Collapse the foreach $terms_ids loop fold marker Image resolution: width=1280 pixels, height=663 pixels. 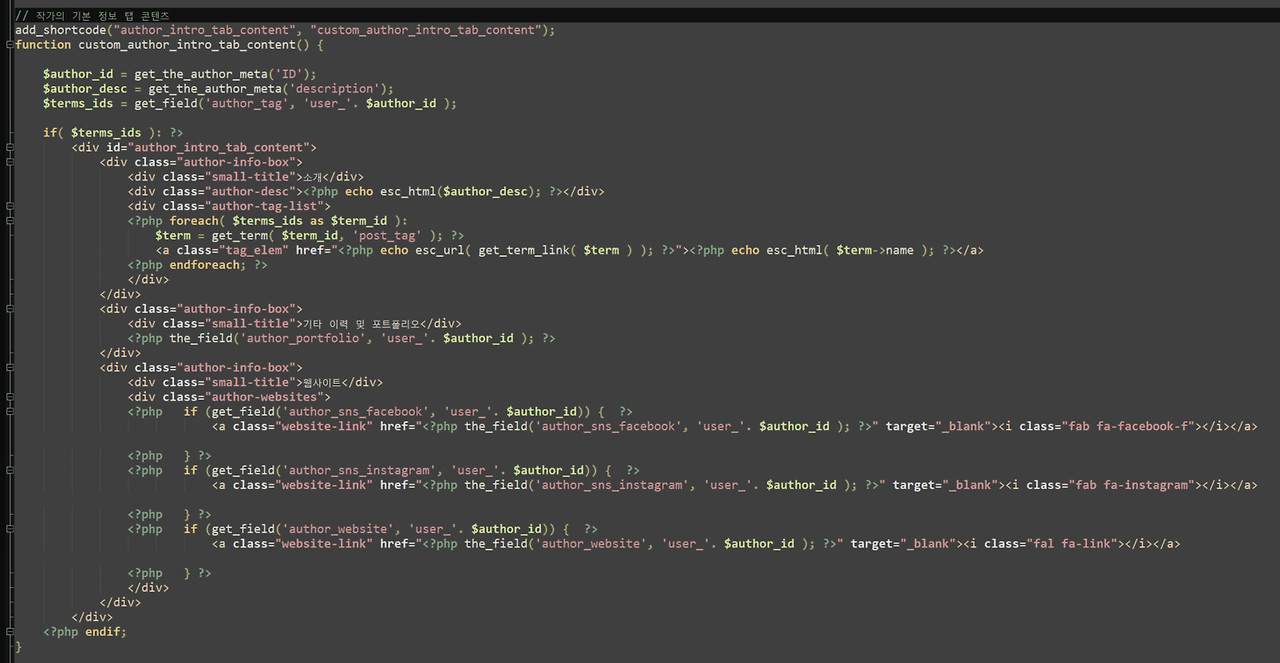pos(8,221)
